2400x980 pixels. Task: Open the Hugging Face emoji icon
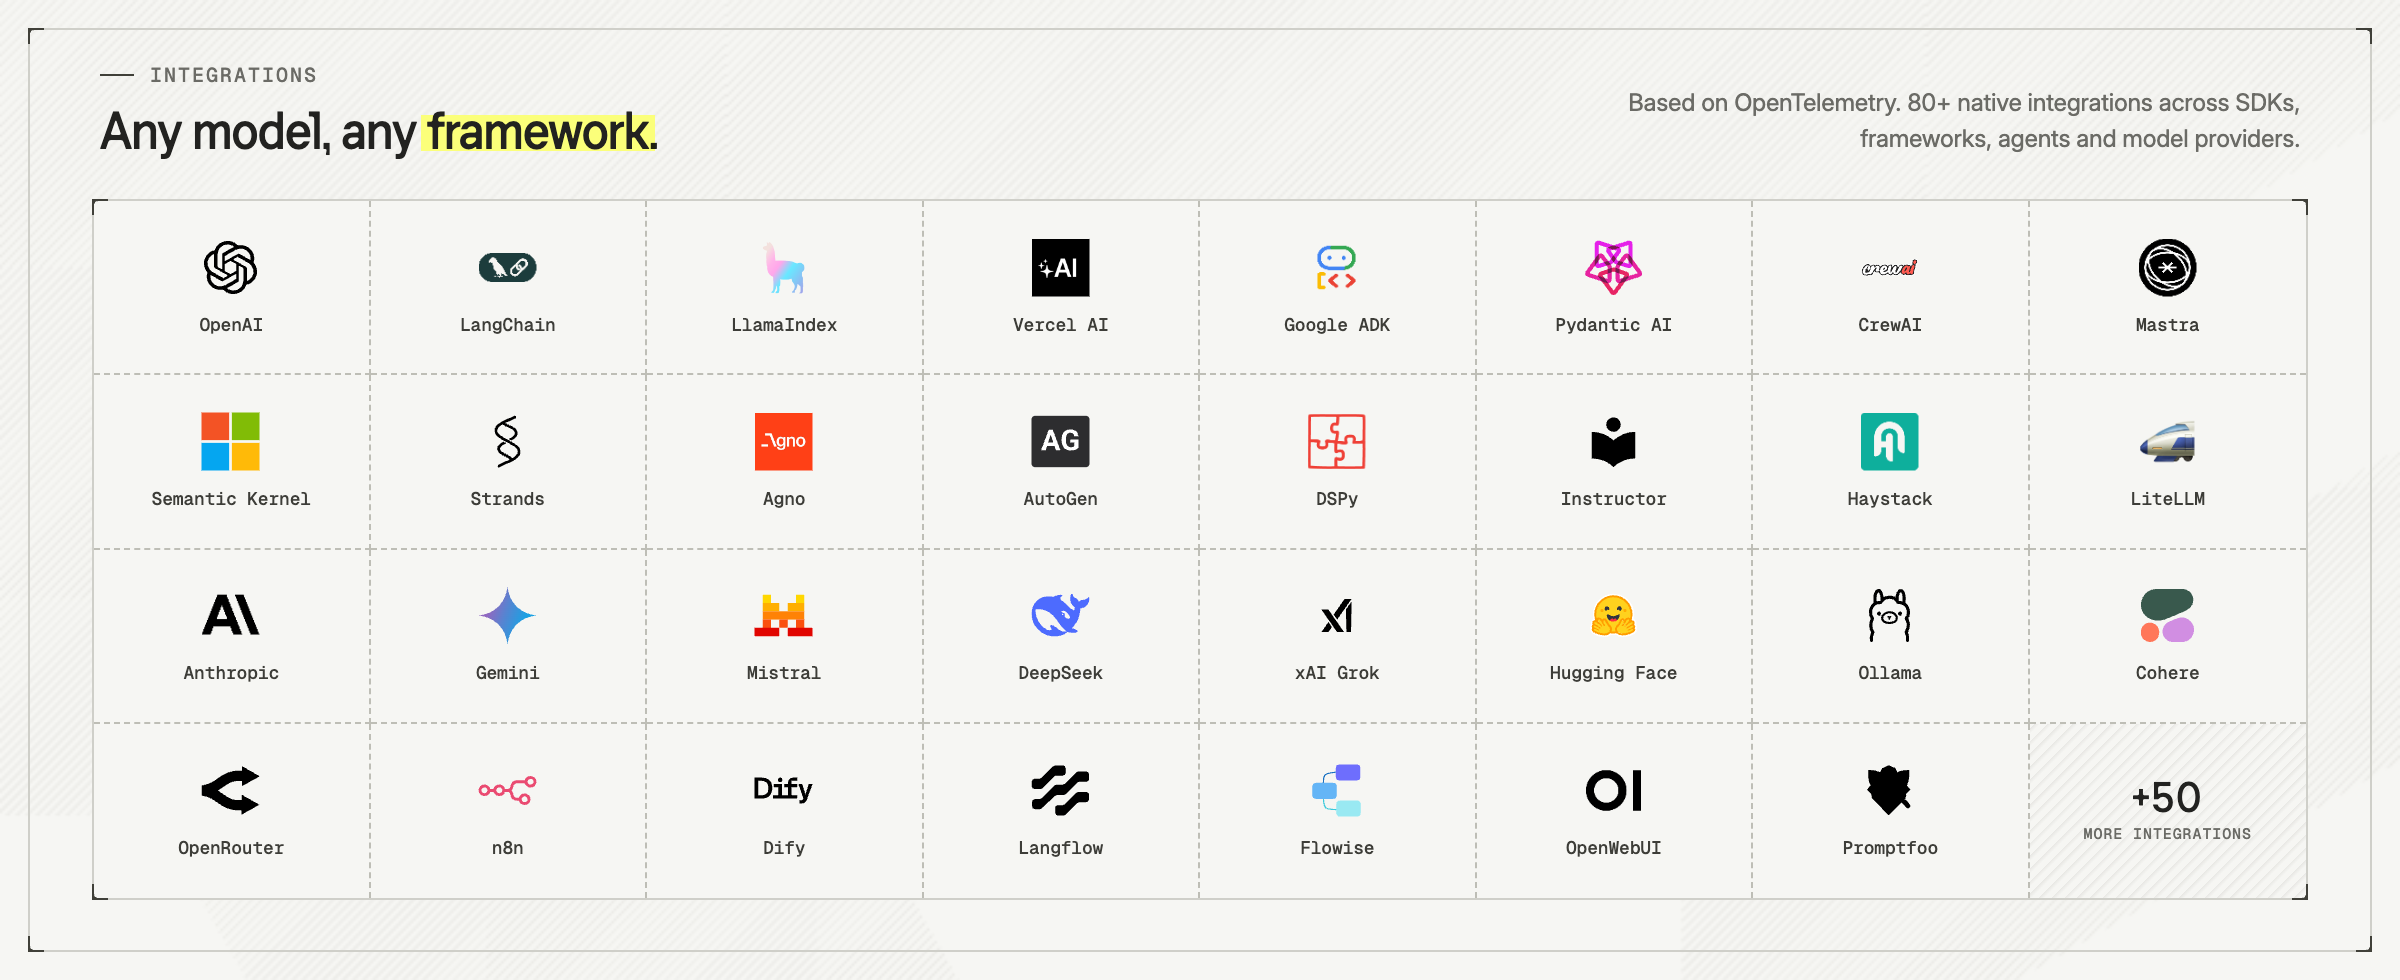pyautogui.click(x=1613, y=615)
